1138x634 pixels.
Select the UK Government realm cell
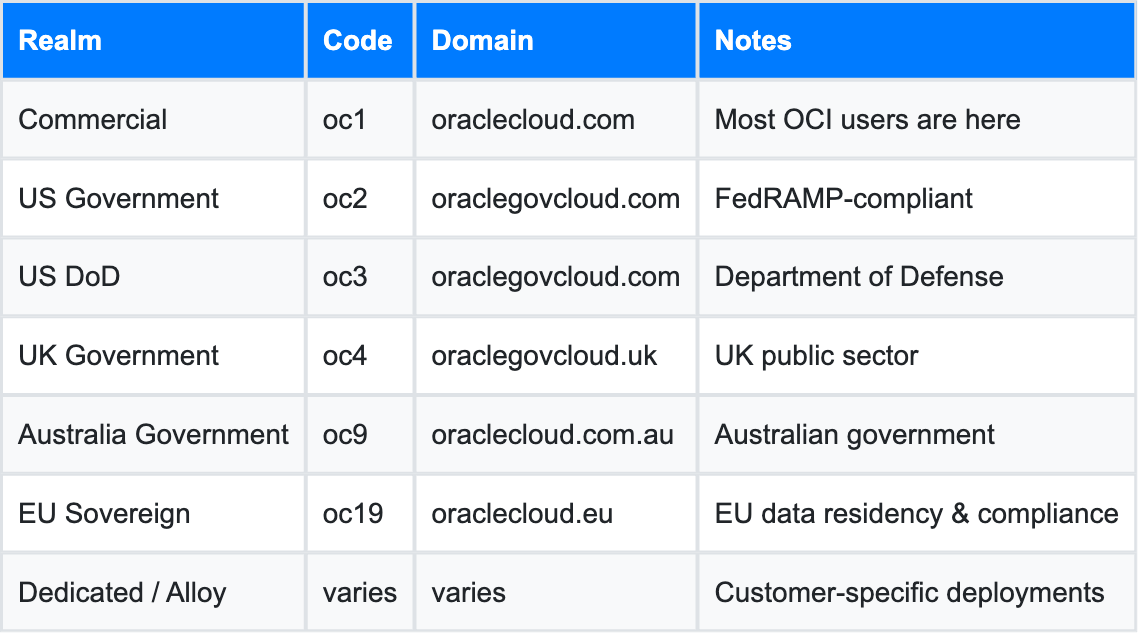154,356
